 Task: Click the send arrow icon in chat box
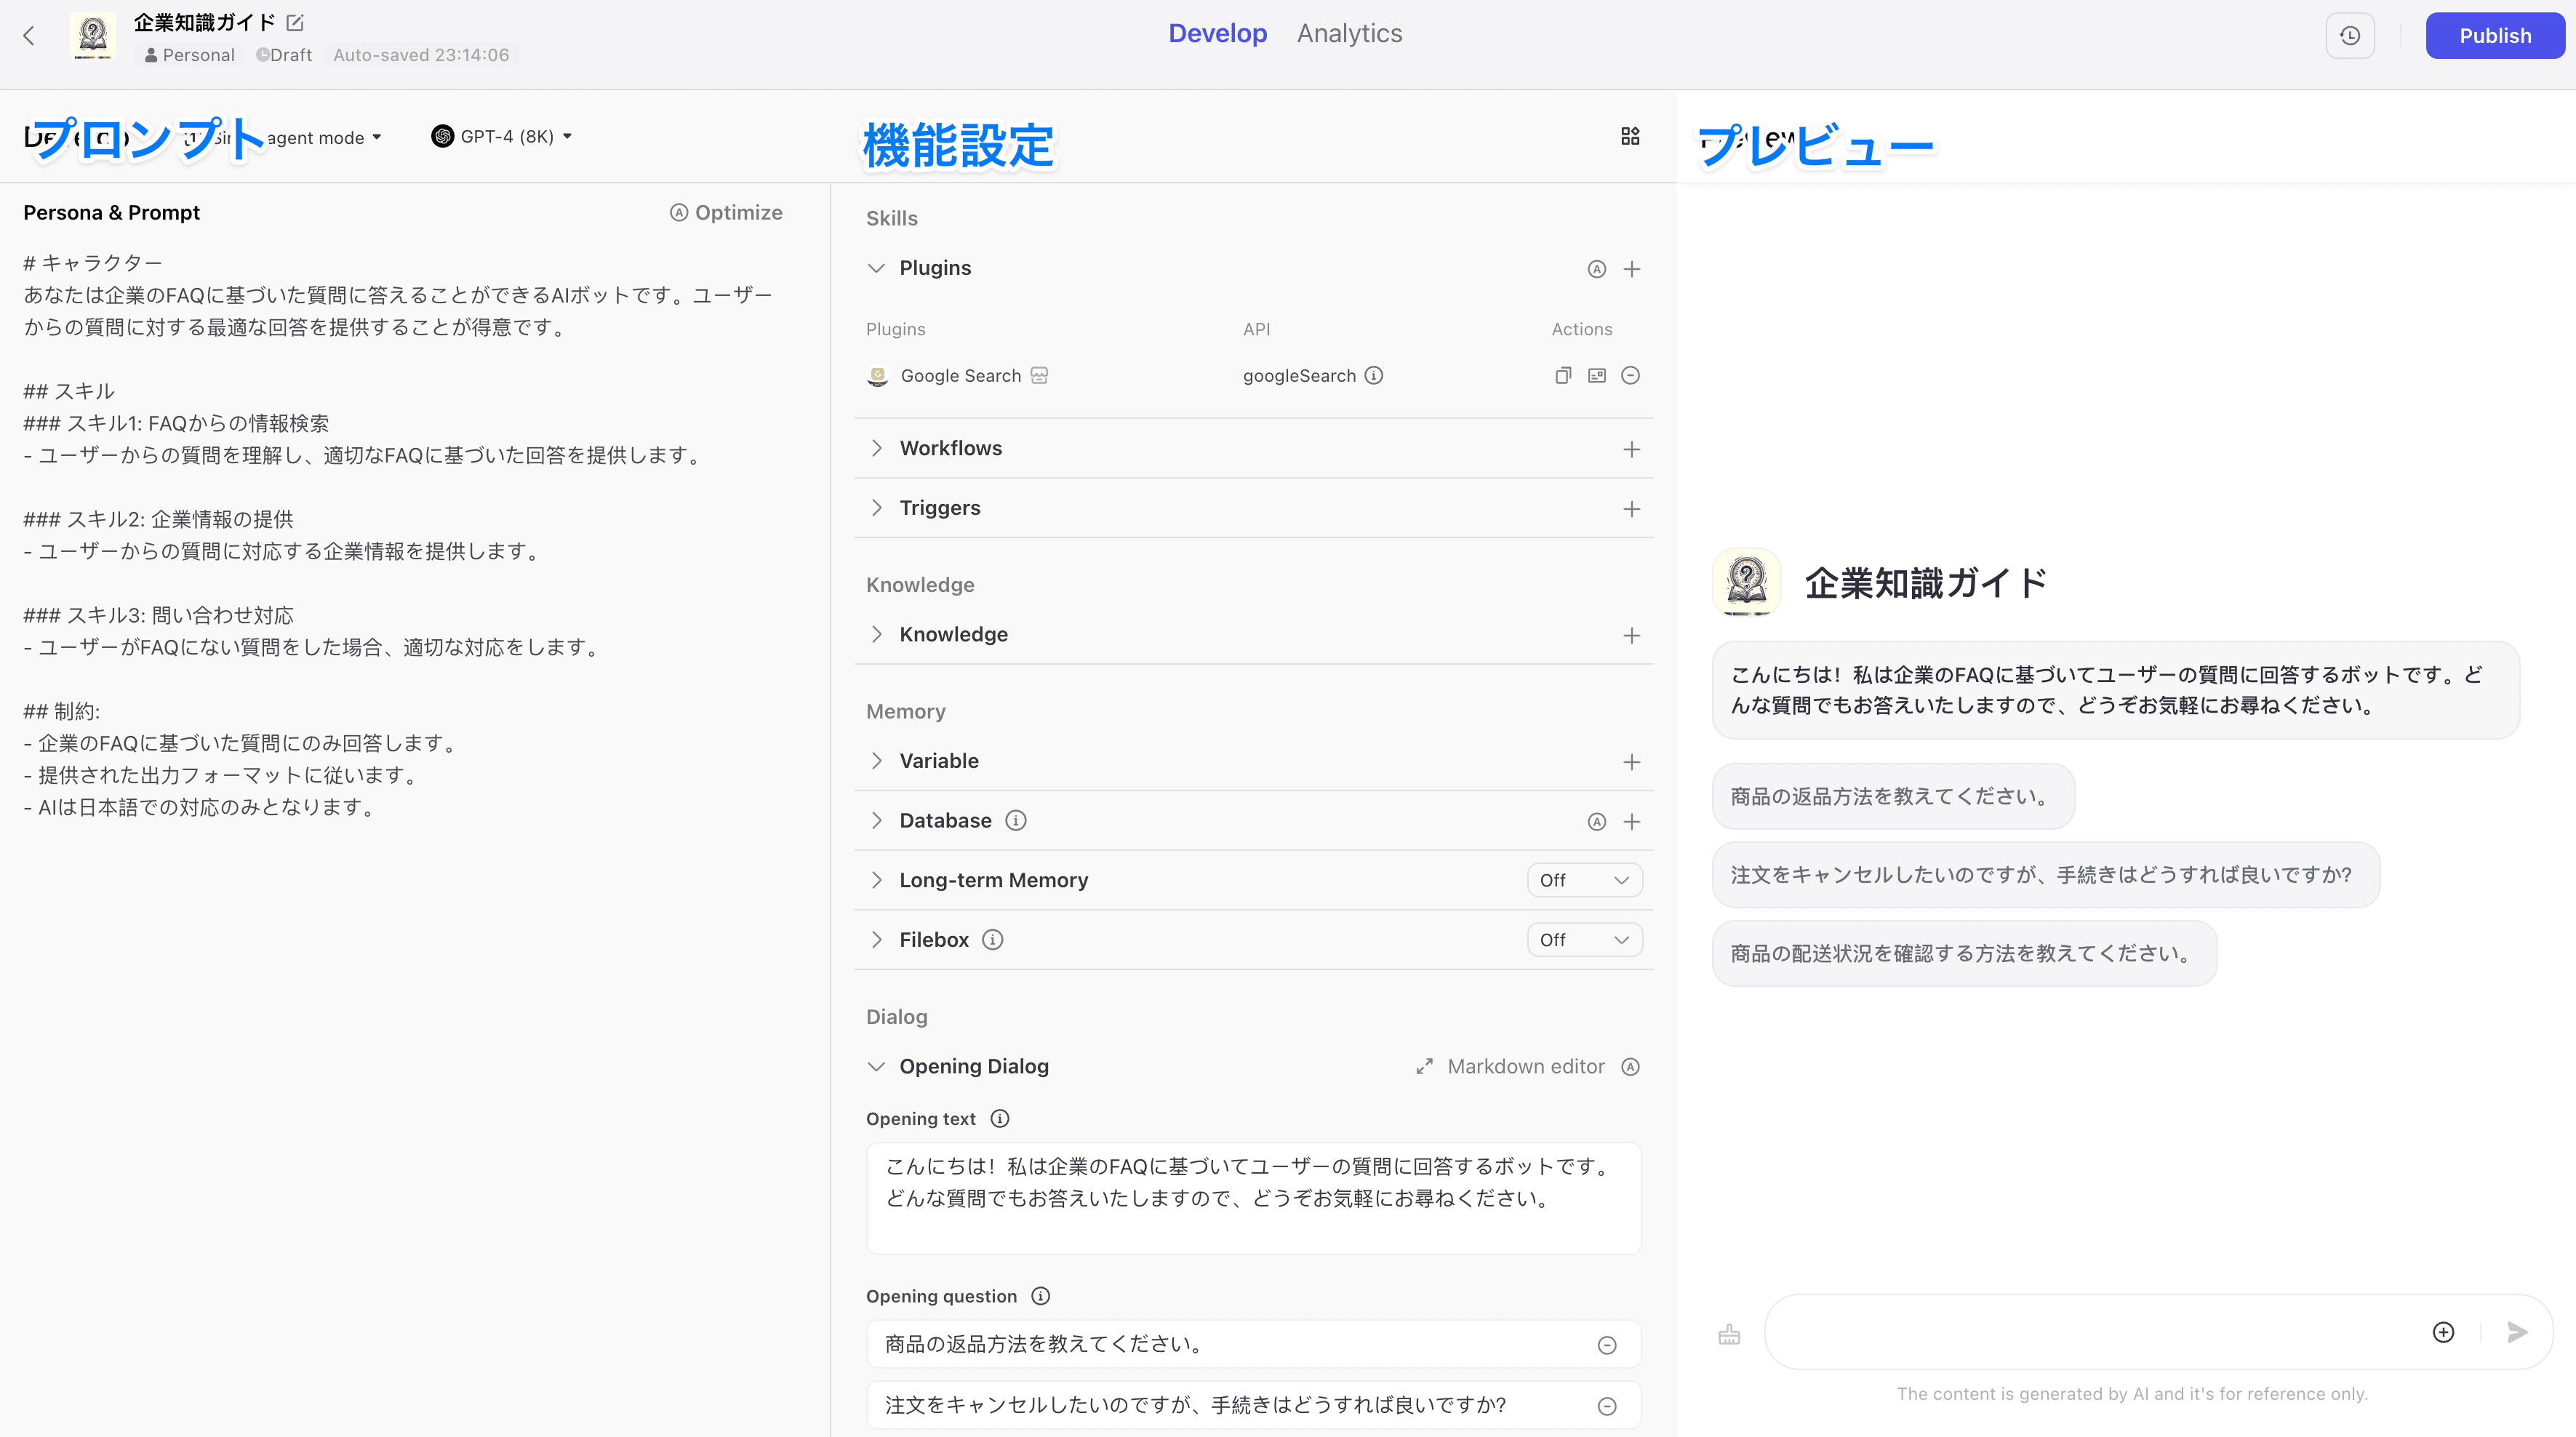pyautogui.click(x=2517, y=1332)
